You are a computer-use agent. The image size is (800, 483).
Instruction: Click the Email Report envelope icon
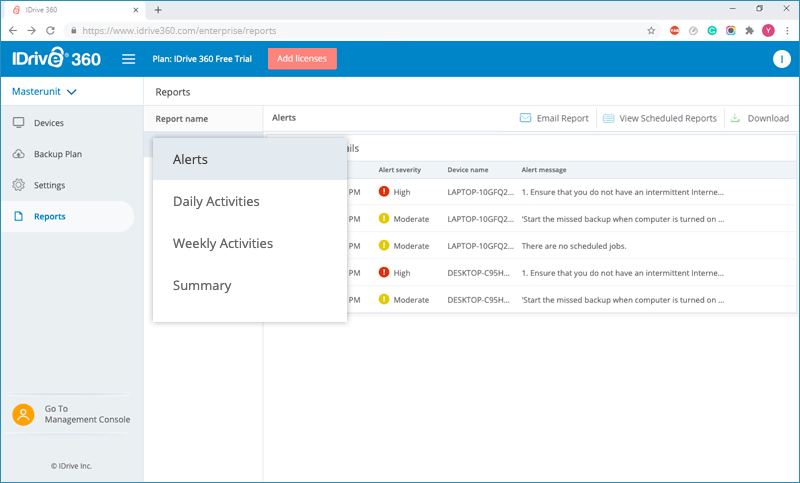525,118
